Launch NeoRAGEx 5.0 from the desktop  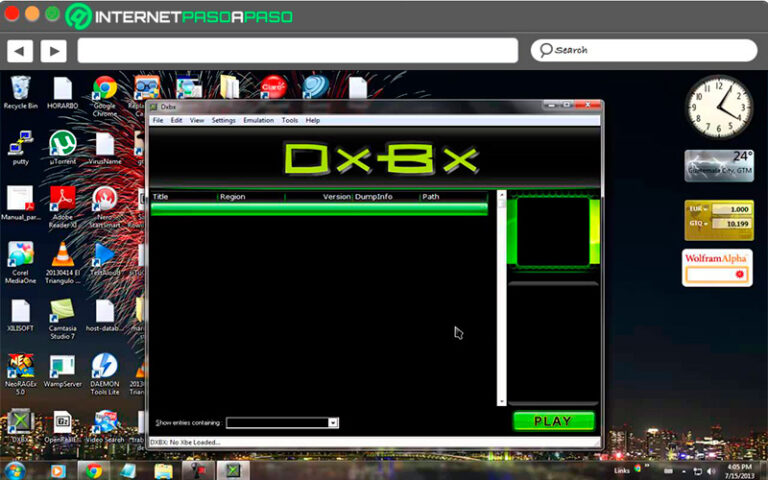pos(20,366)
